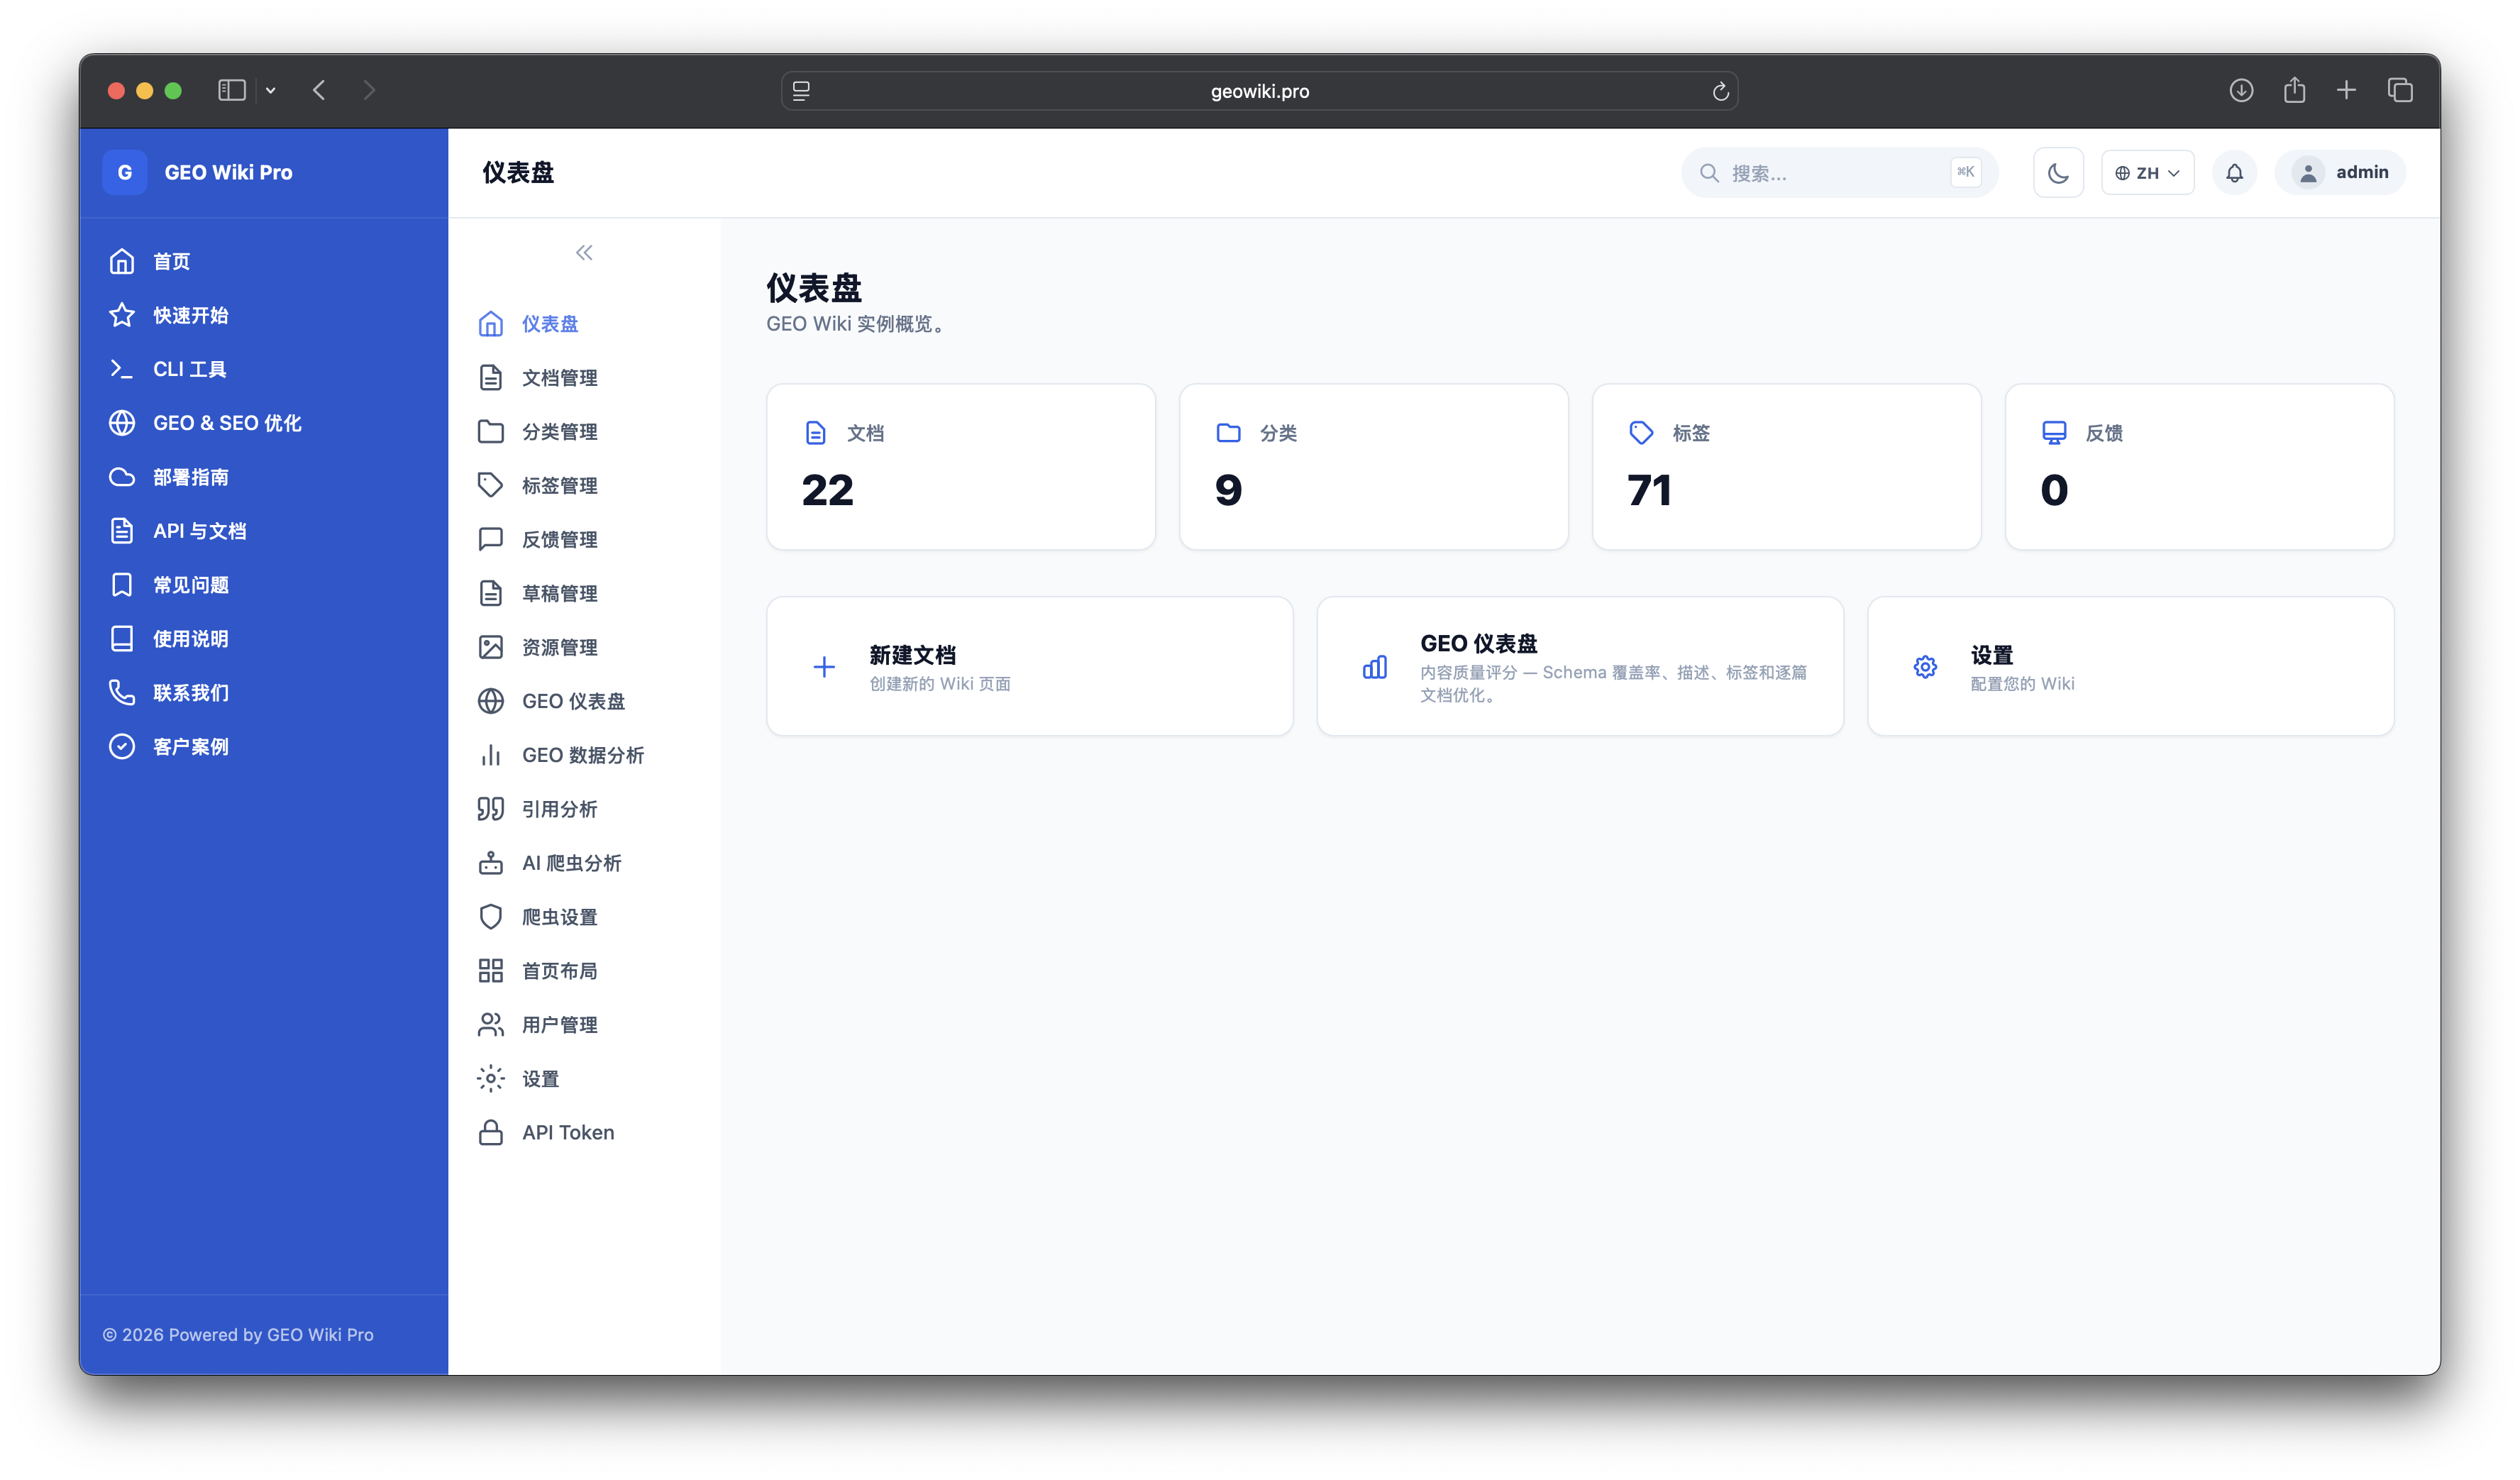
Task: Click the site settings icon in address bar
Action: 801,91
